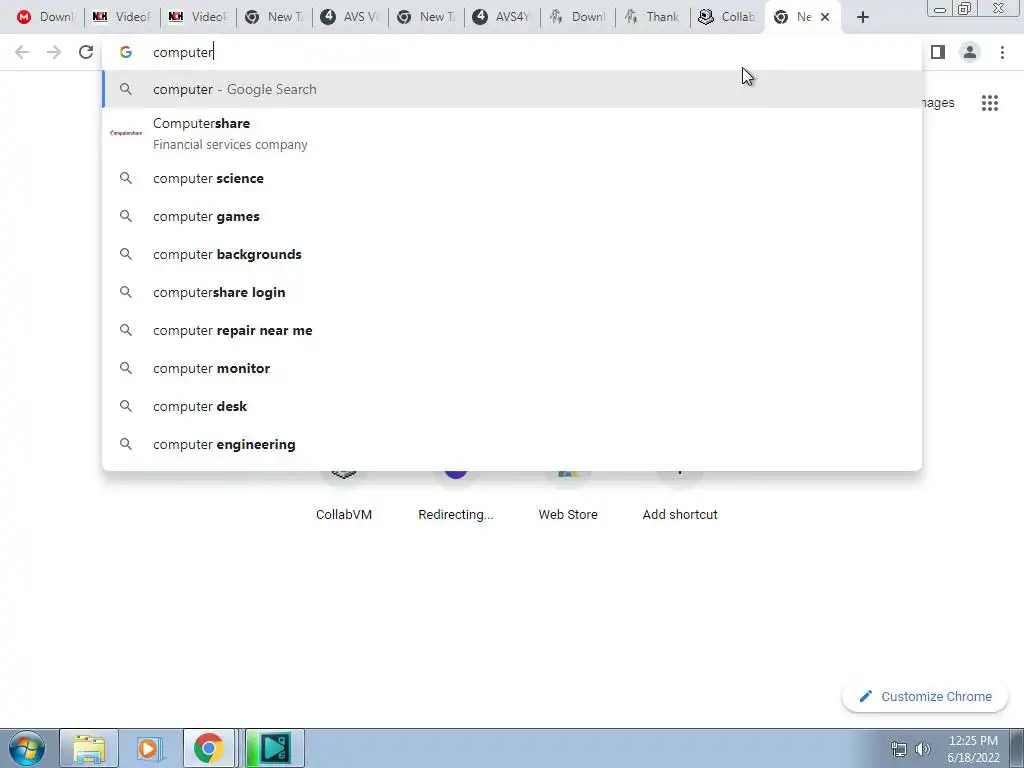Click the browser Forward arrow
The image size is (1024, 768).
[54, 52]
